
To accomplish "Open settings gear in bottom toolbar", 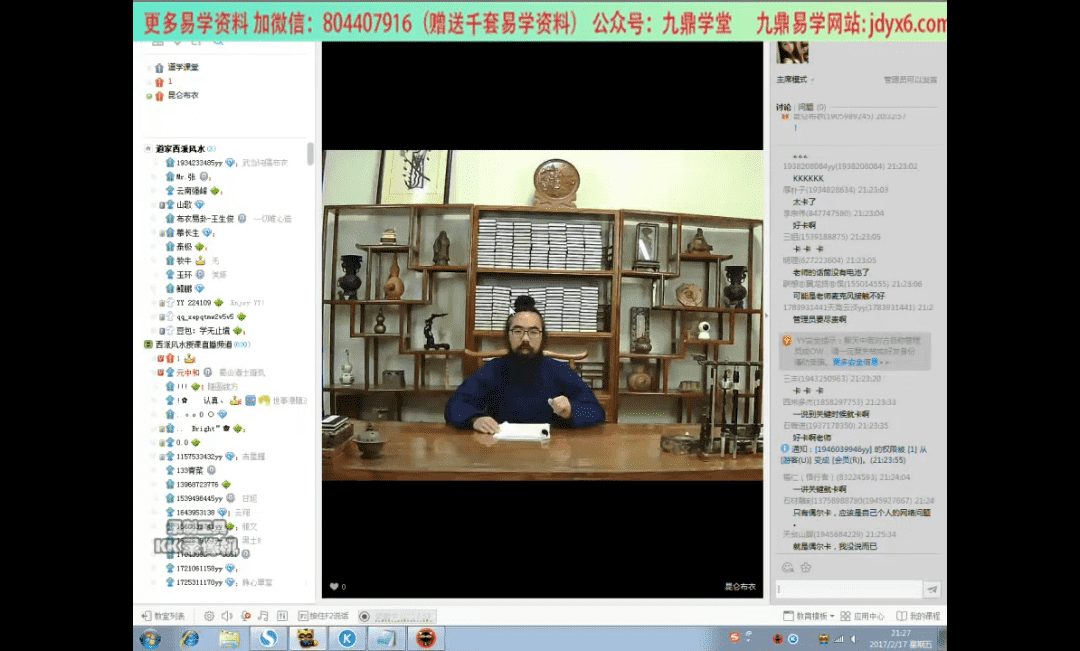I will (209, 616).
